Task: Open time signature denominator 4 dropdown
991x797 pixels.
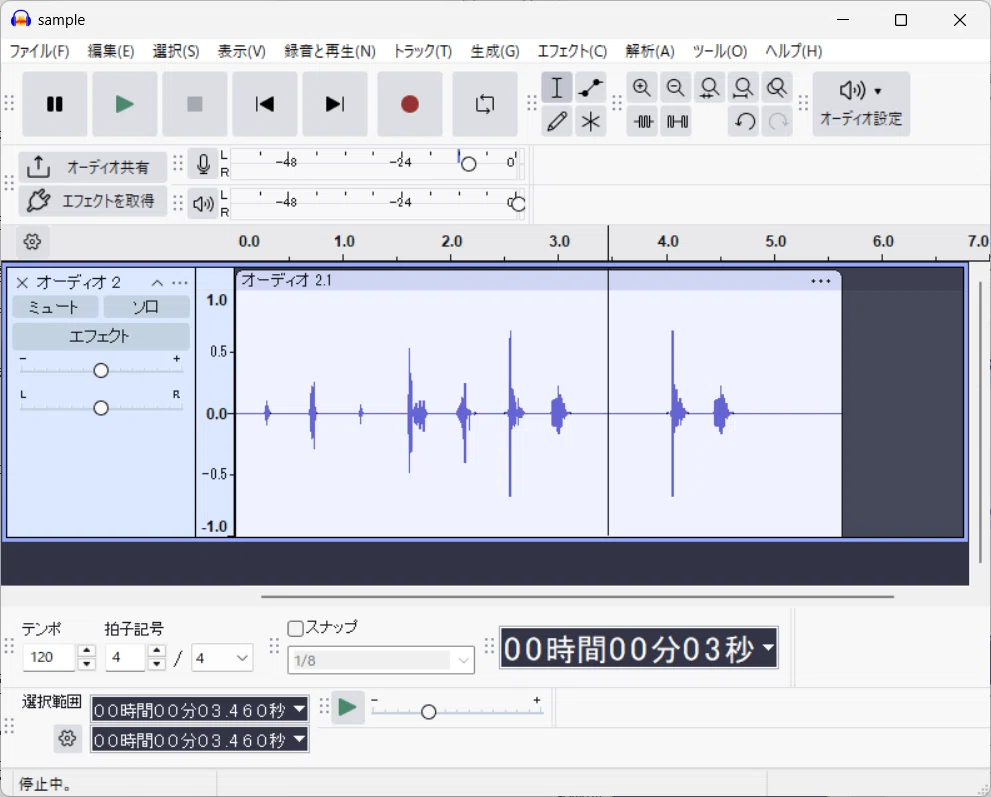Action: [222, 658]
